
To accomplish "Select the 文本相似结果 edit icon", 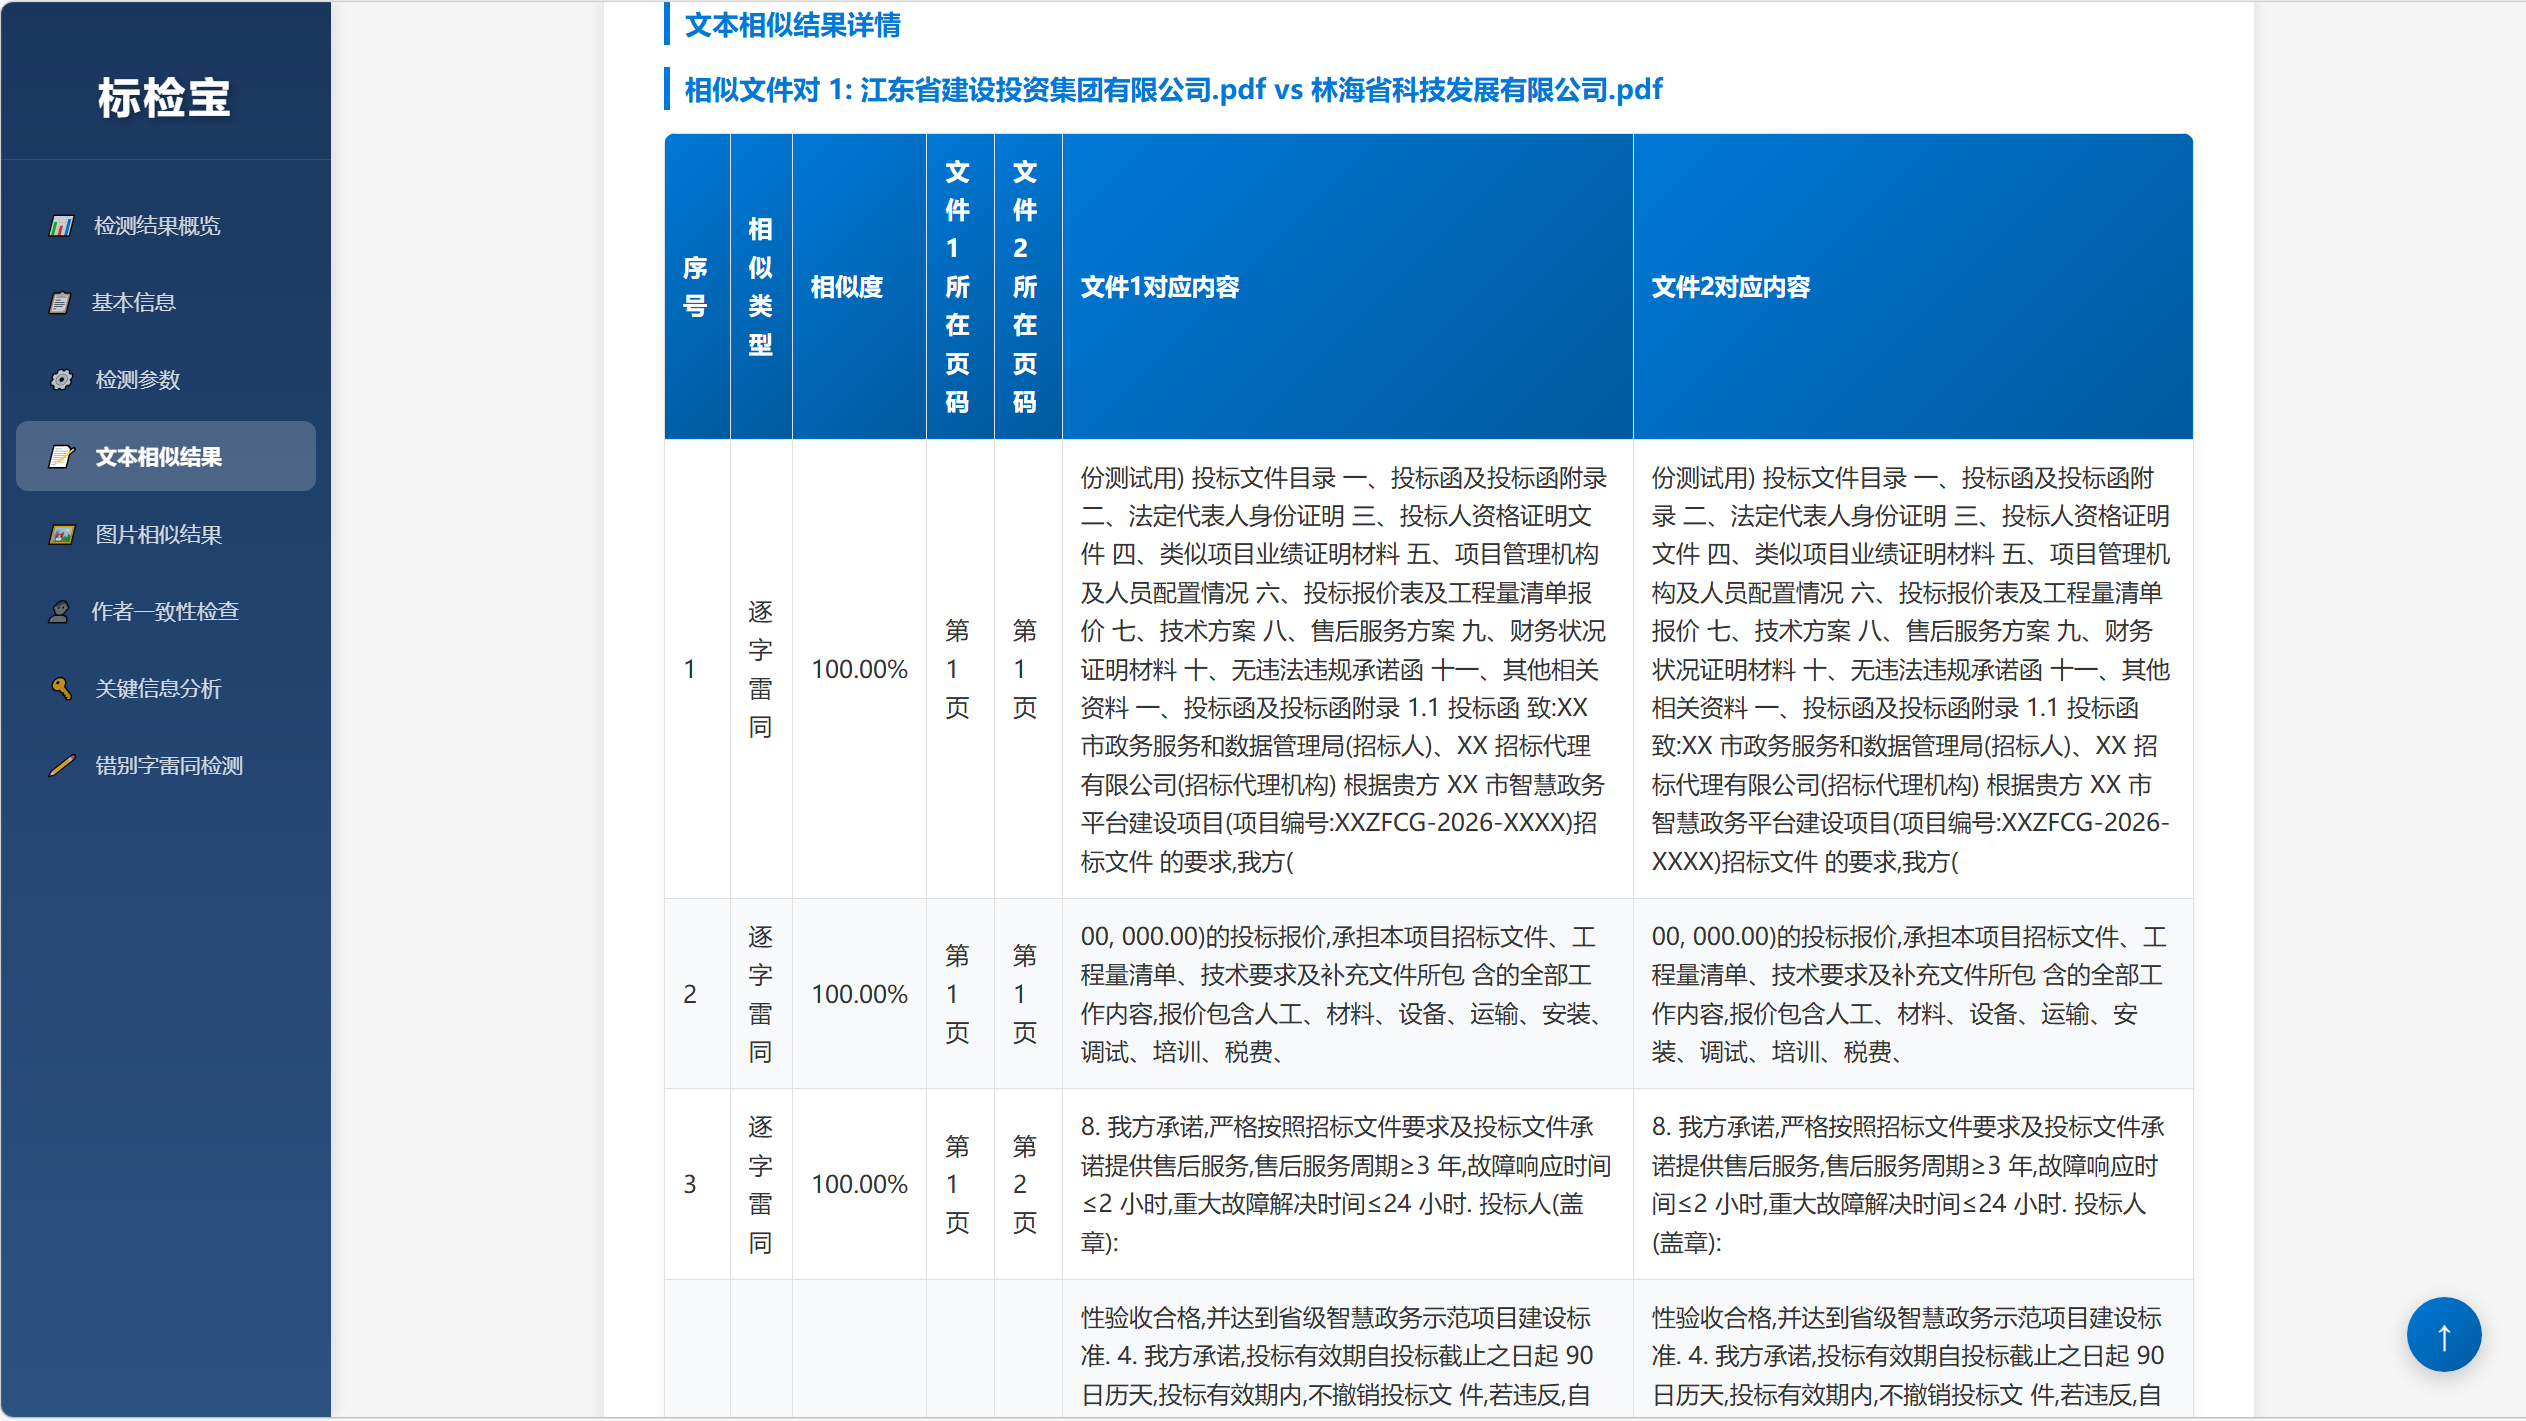I will click(61, 457).
